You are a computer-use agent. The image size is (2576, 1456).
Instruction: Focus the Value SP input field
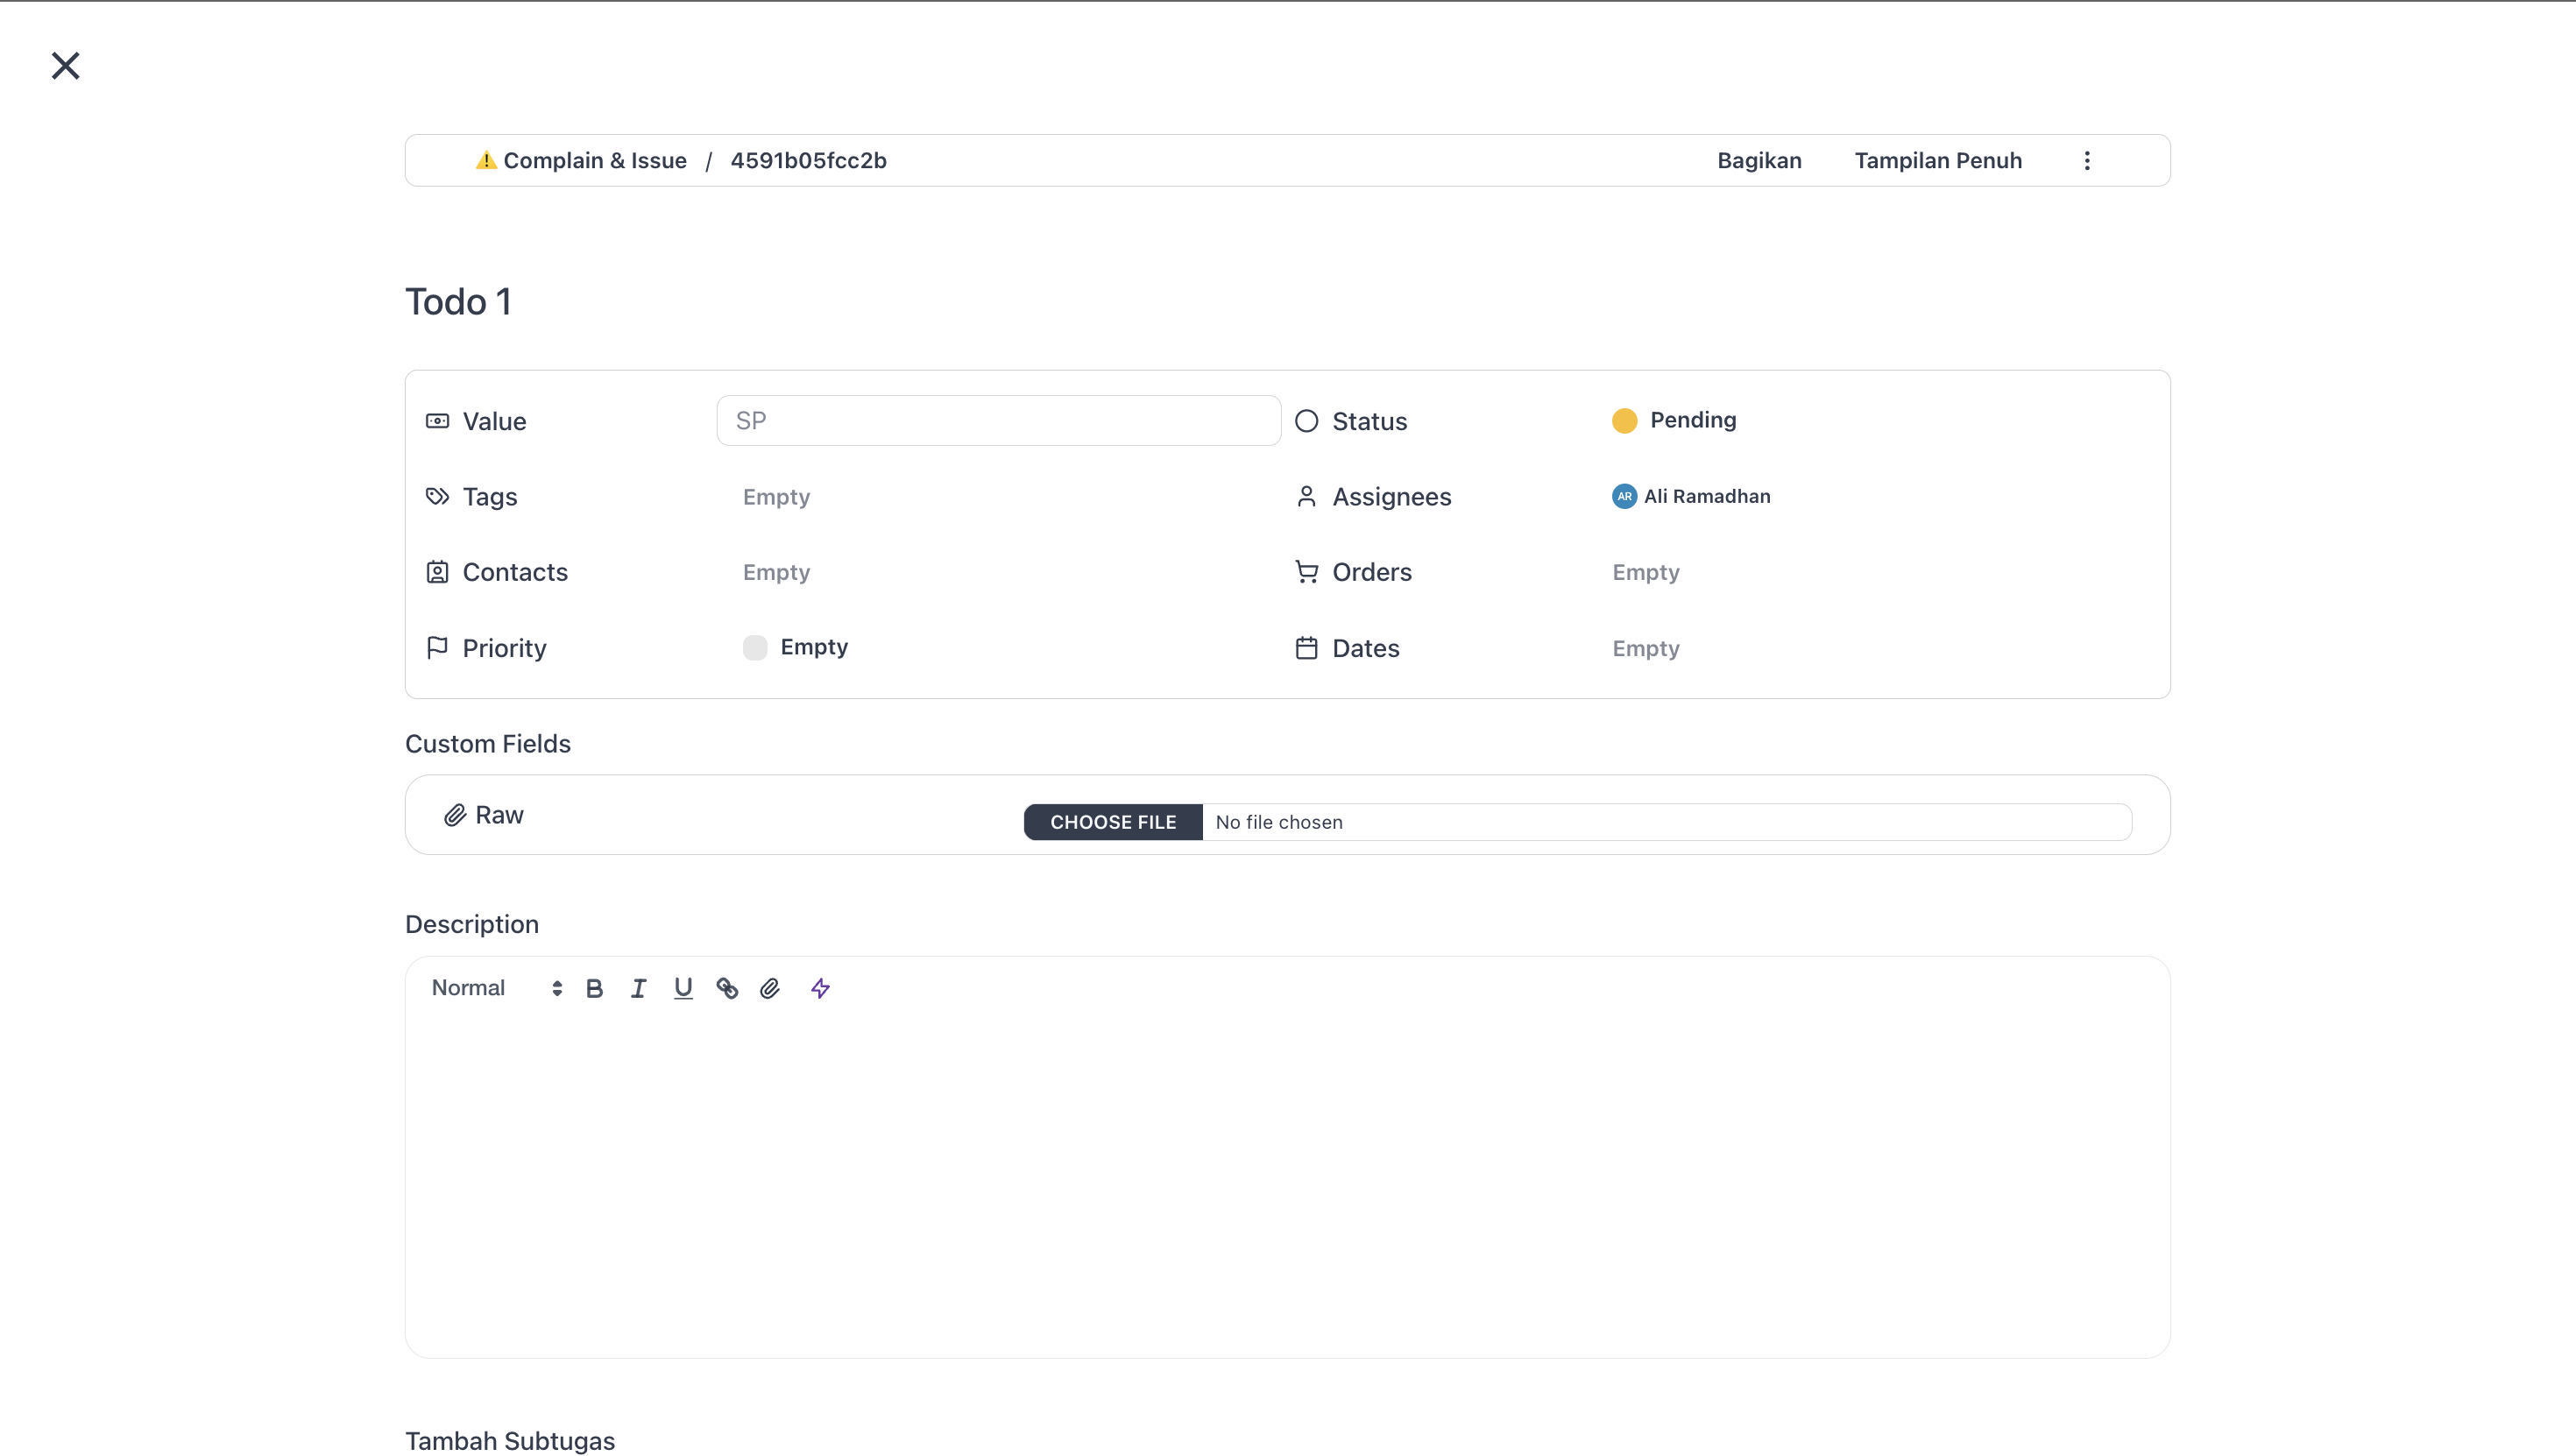pos(998,421)
